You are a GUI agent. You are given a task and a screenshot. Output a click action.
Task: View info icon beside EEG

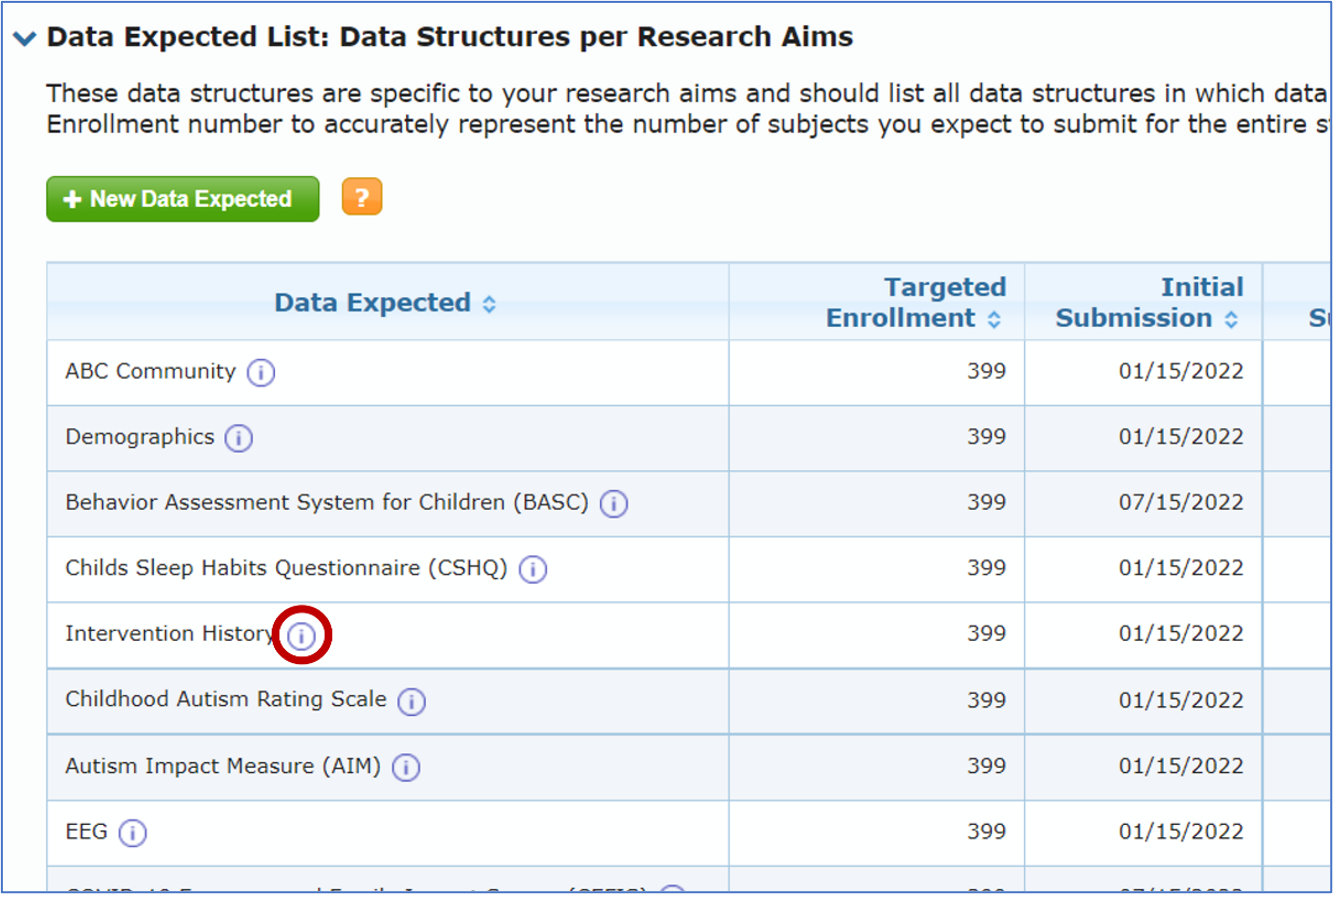pyautogui.click(x=132, y=833)
